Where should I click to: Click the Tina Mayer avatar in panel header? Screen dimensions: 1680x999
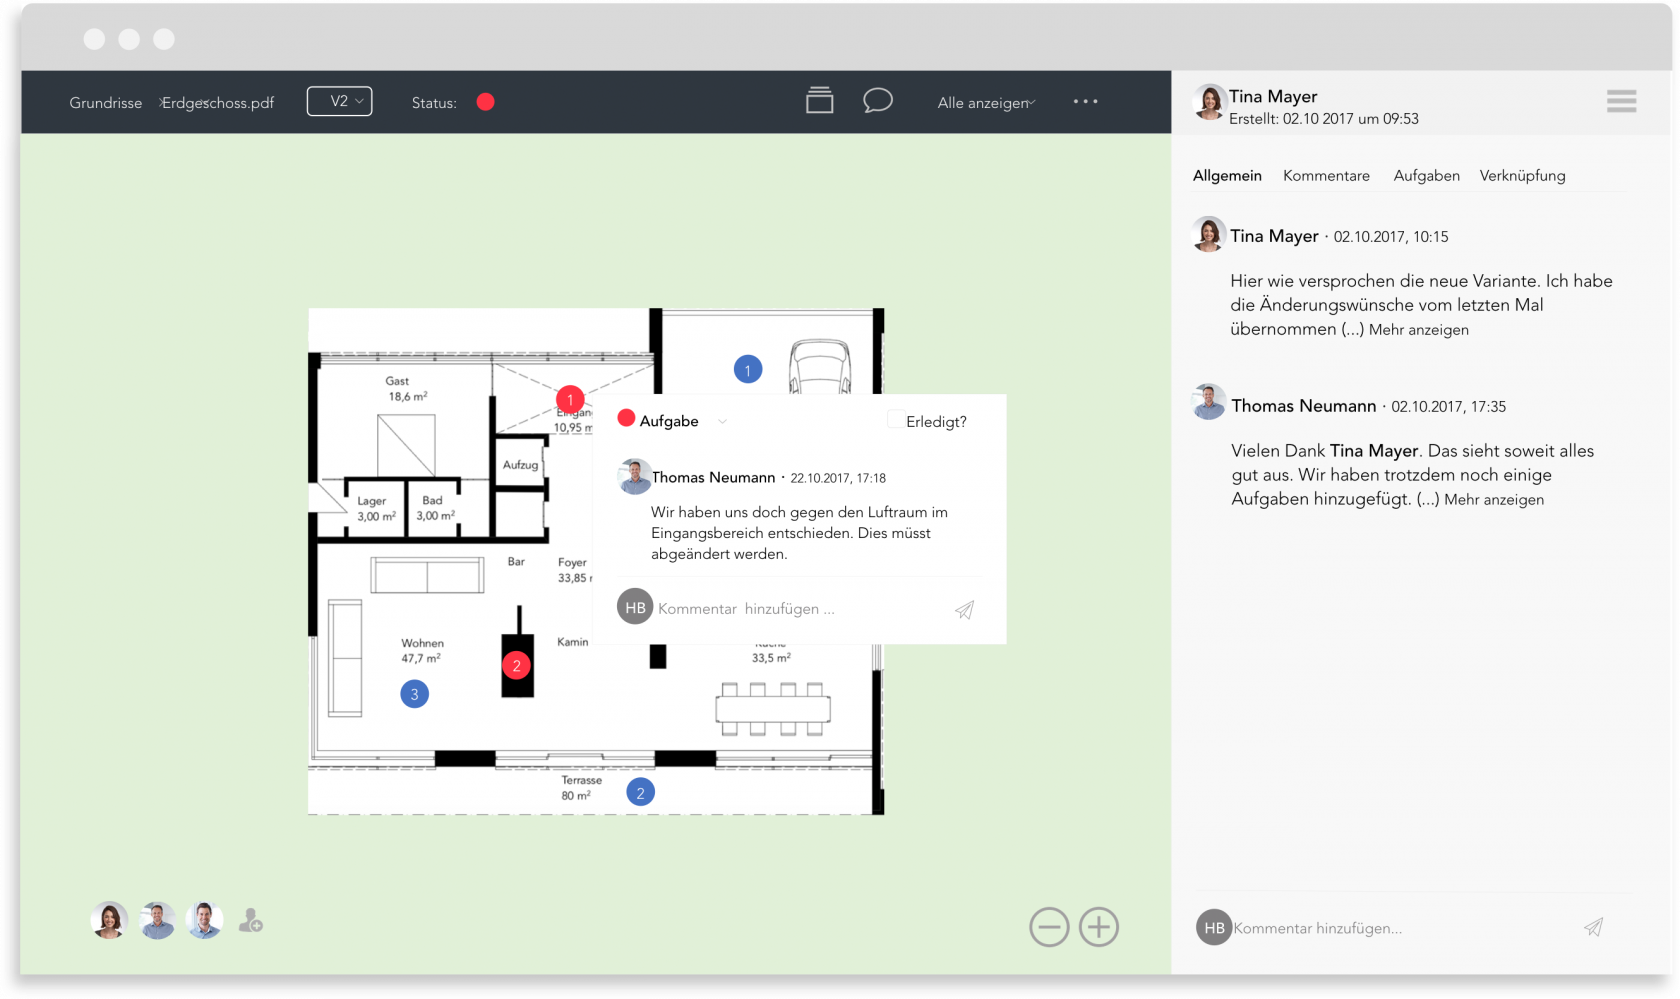(x=1210, y=102)
